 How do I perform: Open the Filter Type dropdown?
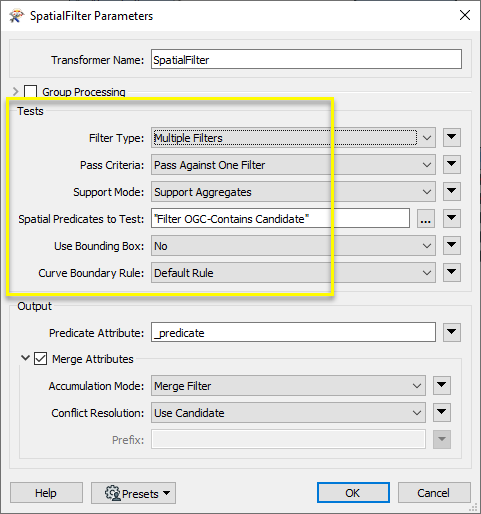click(293, 138)
